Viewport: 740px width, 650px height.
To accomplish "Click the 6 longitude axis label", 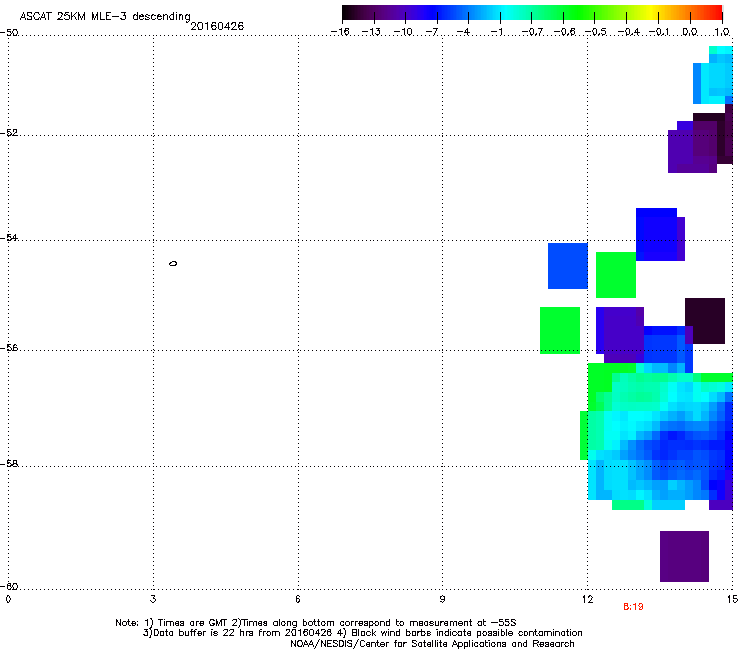I will click(298, 599).
